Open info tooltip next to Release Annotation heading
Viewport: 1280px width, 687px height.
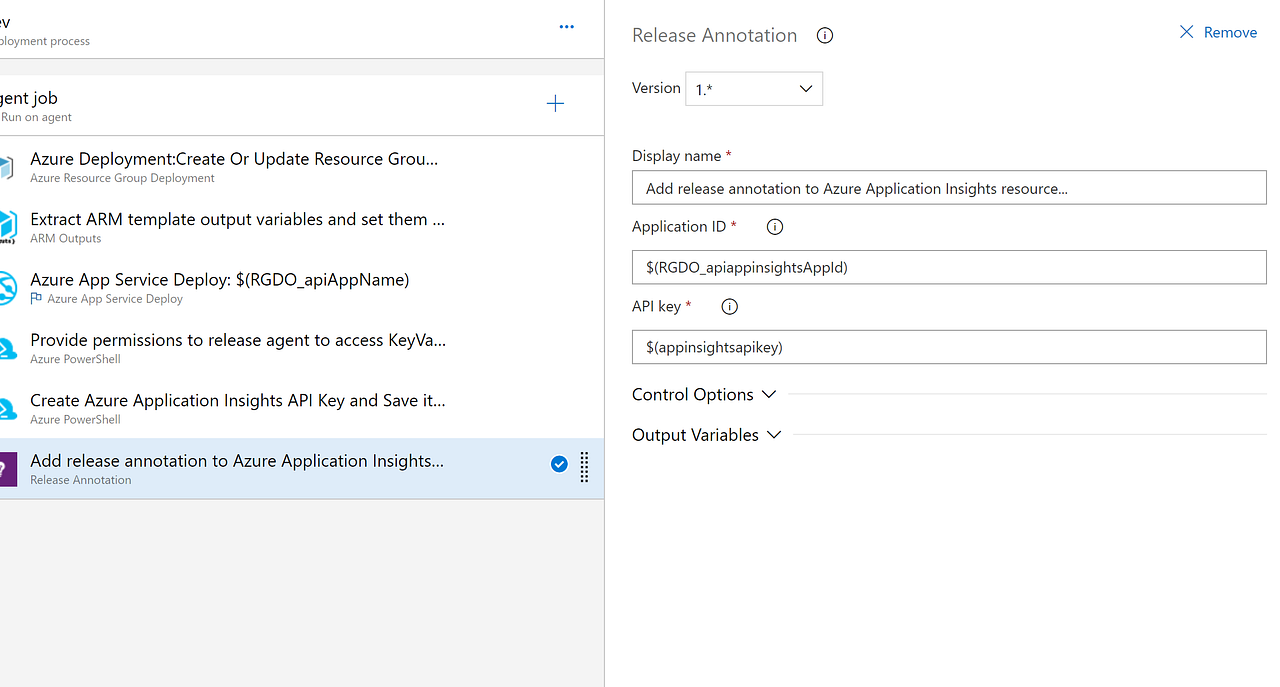[824, 35]
